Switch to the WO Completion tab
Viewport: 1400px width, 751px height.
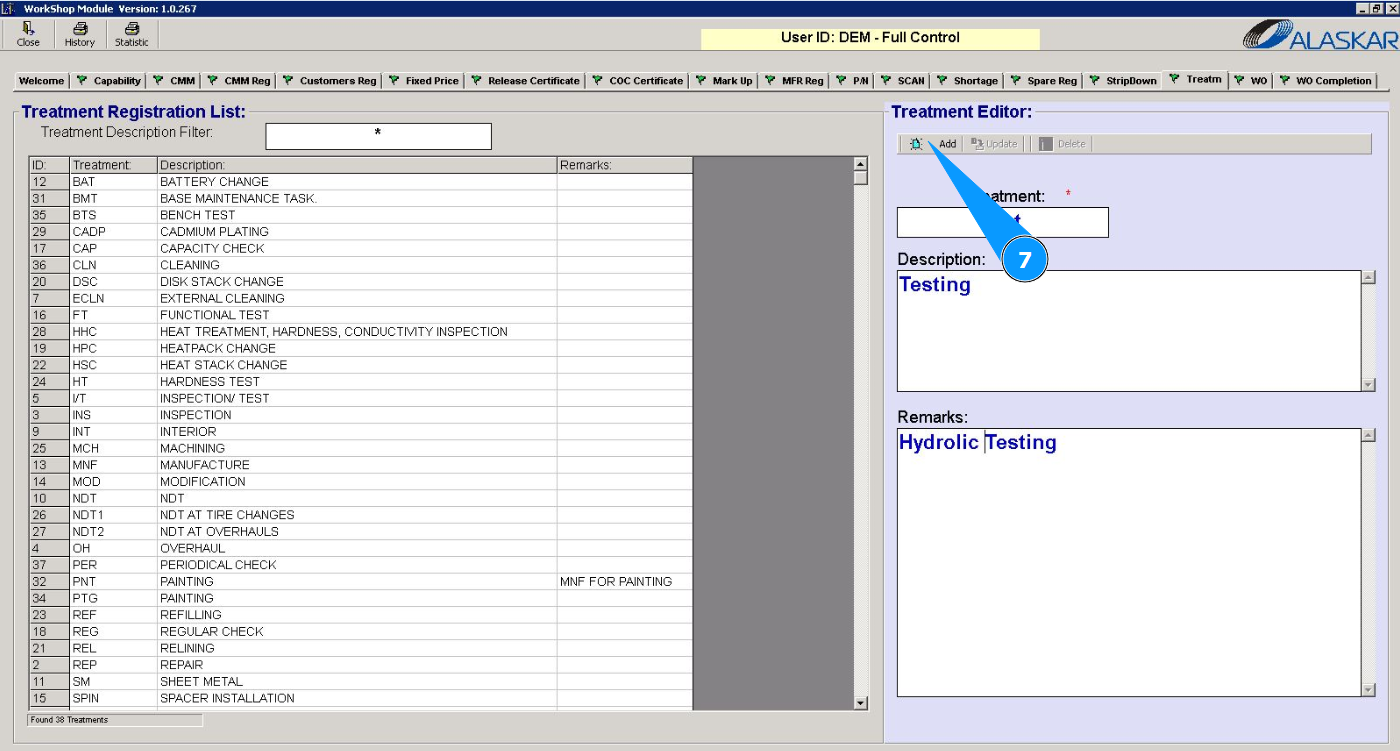[x=1325, y=81]
